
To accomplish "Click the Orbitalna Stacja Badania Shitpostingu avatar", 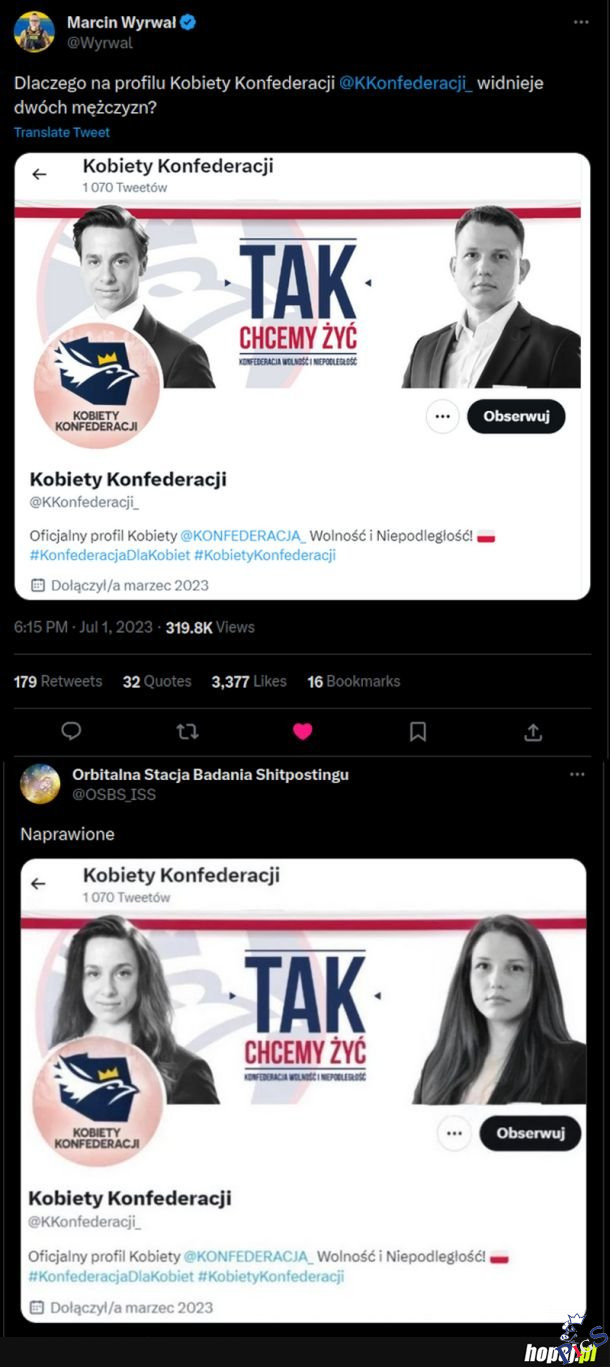I will [40, 783].
